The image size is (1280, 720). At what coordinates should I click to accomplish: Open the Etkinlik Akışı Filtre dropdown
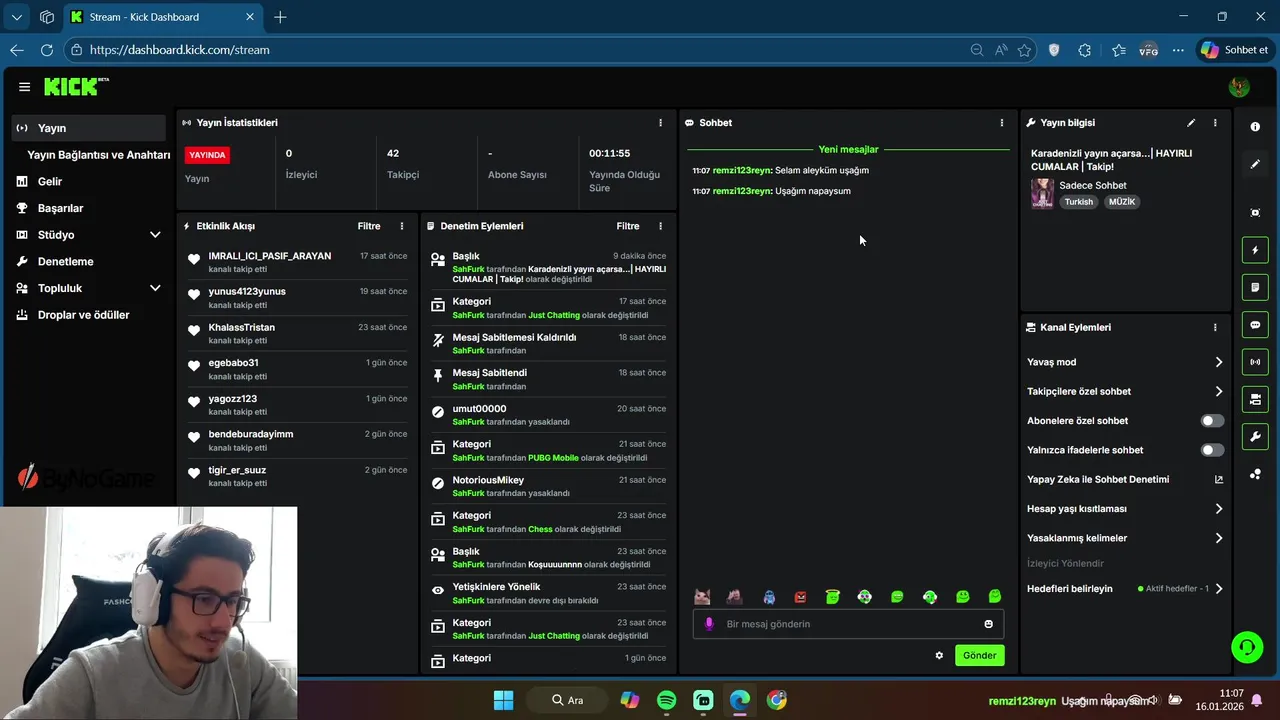[369, 226]
